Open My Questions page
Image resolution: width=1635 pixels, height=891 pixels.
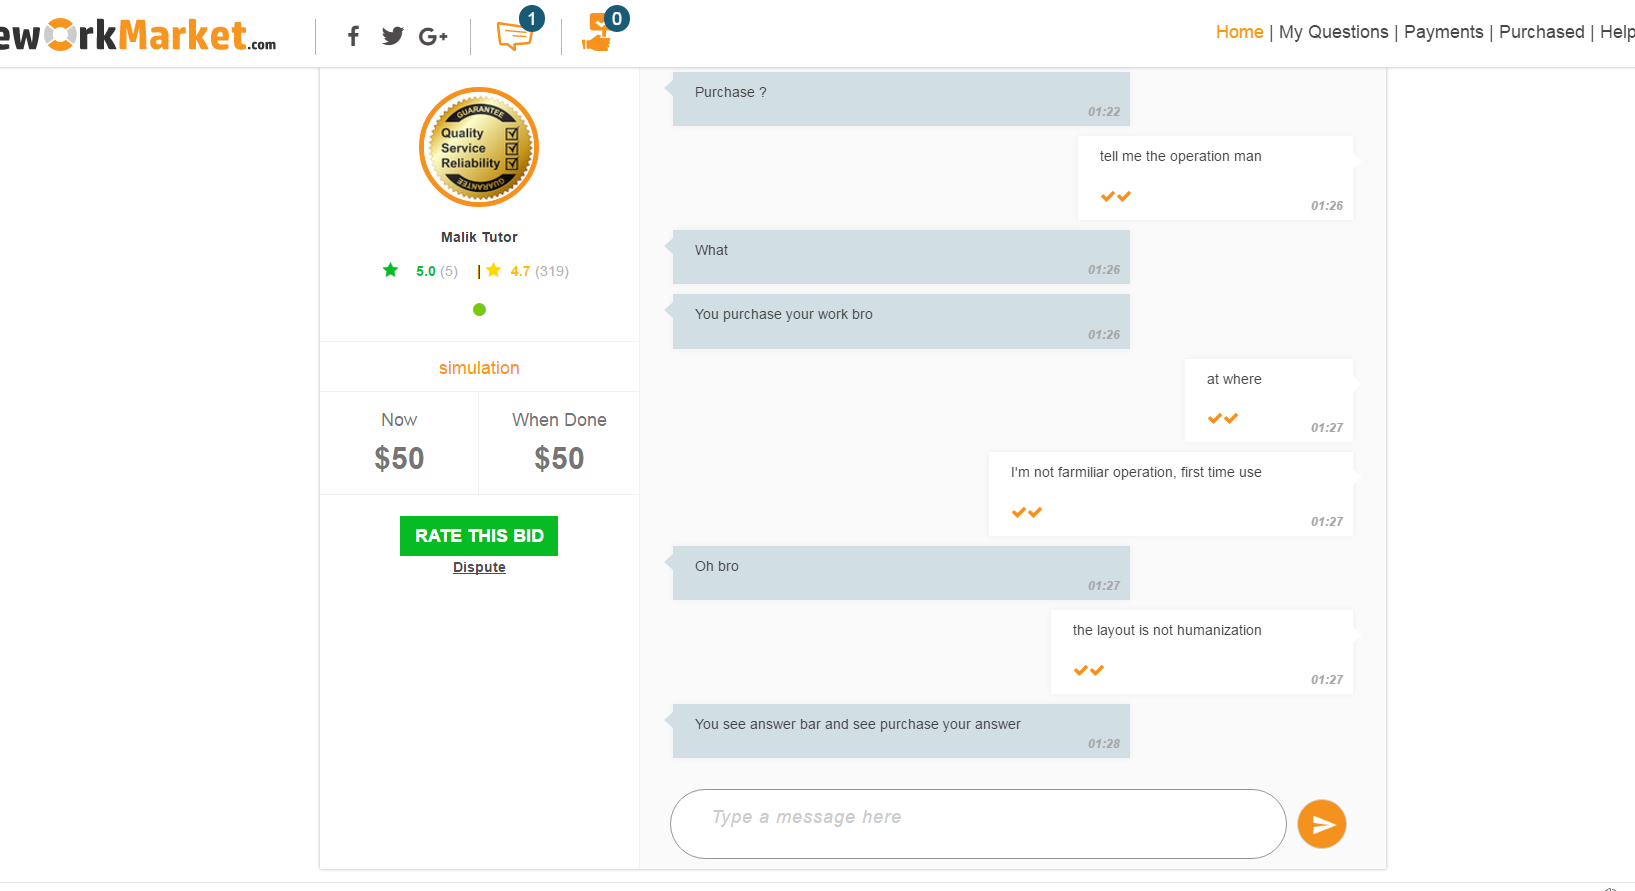pyautogui.click(x=1333, y=32)
